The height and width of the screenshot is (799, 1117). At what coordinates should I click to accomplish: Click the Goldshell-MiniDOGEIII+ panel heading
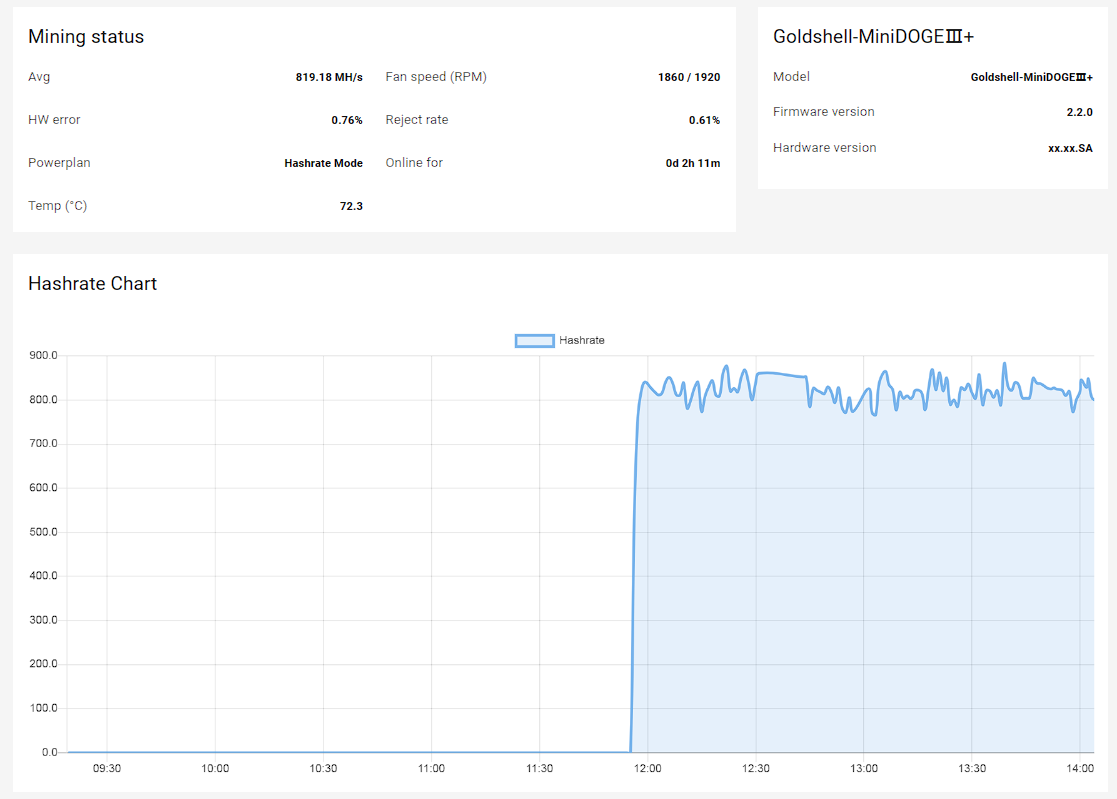(873, 37)
